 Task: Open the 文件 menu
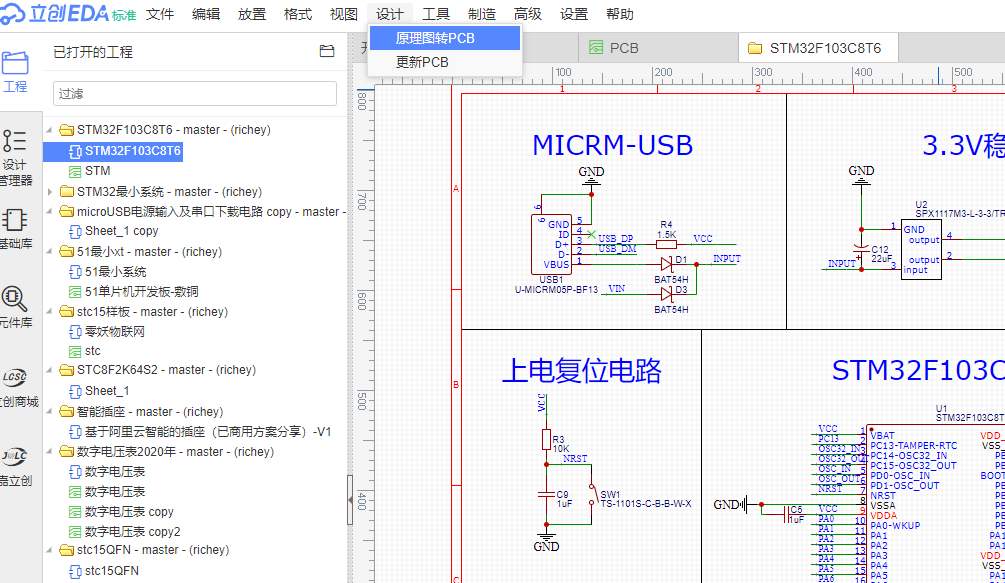[x=160, y=14]
